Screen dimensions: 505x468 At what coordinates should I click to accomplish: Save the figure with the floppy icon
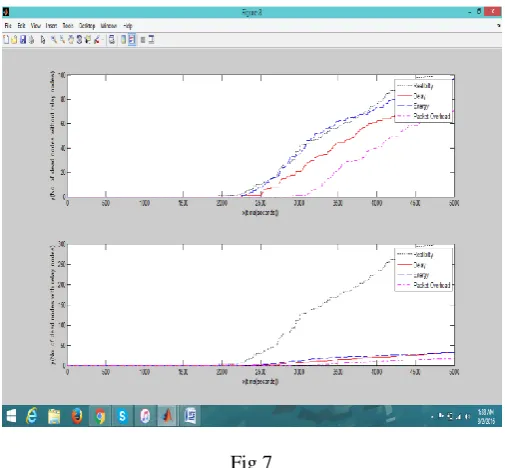click(23, 40)
